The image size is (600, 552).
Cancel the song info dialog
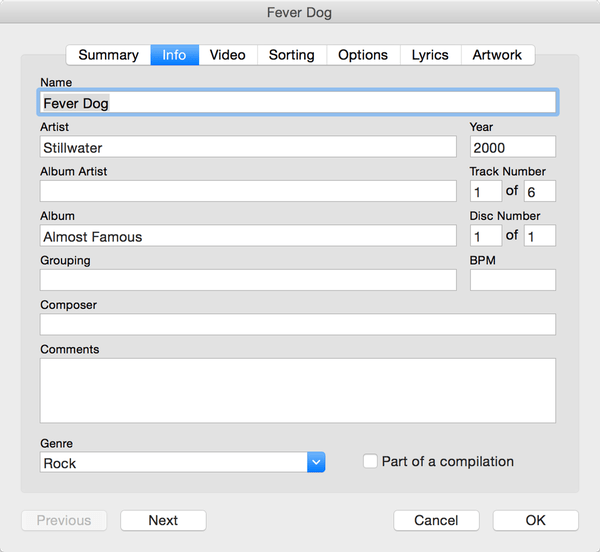[436, 520]
